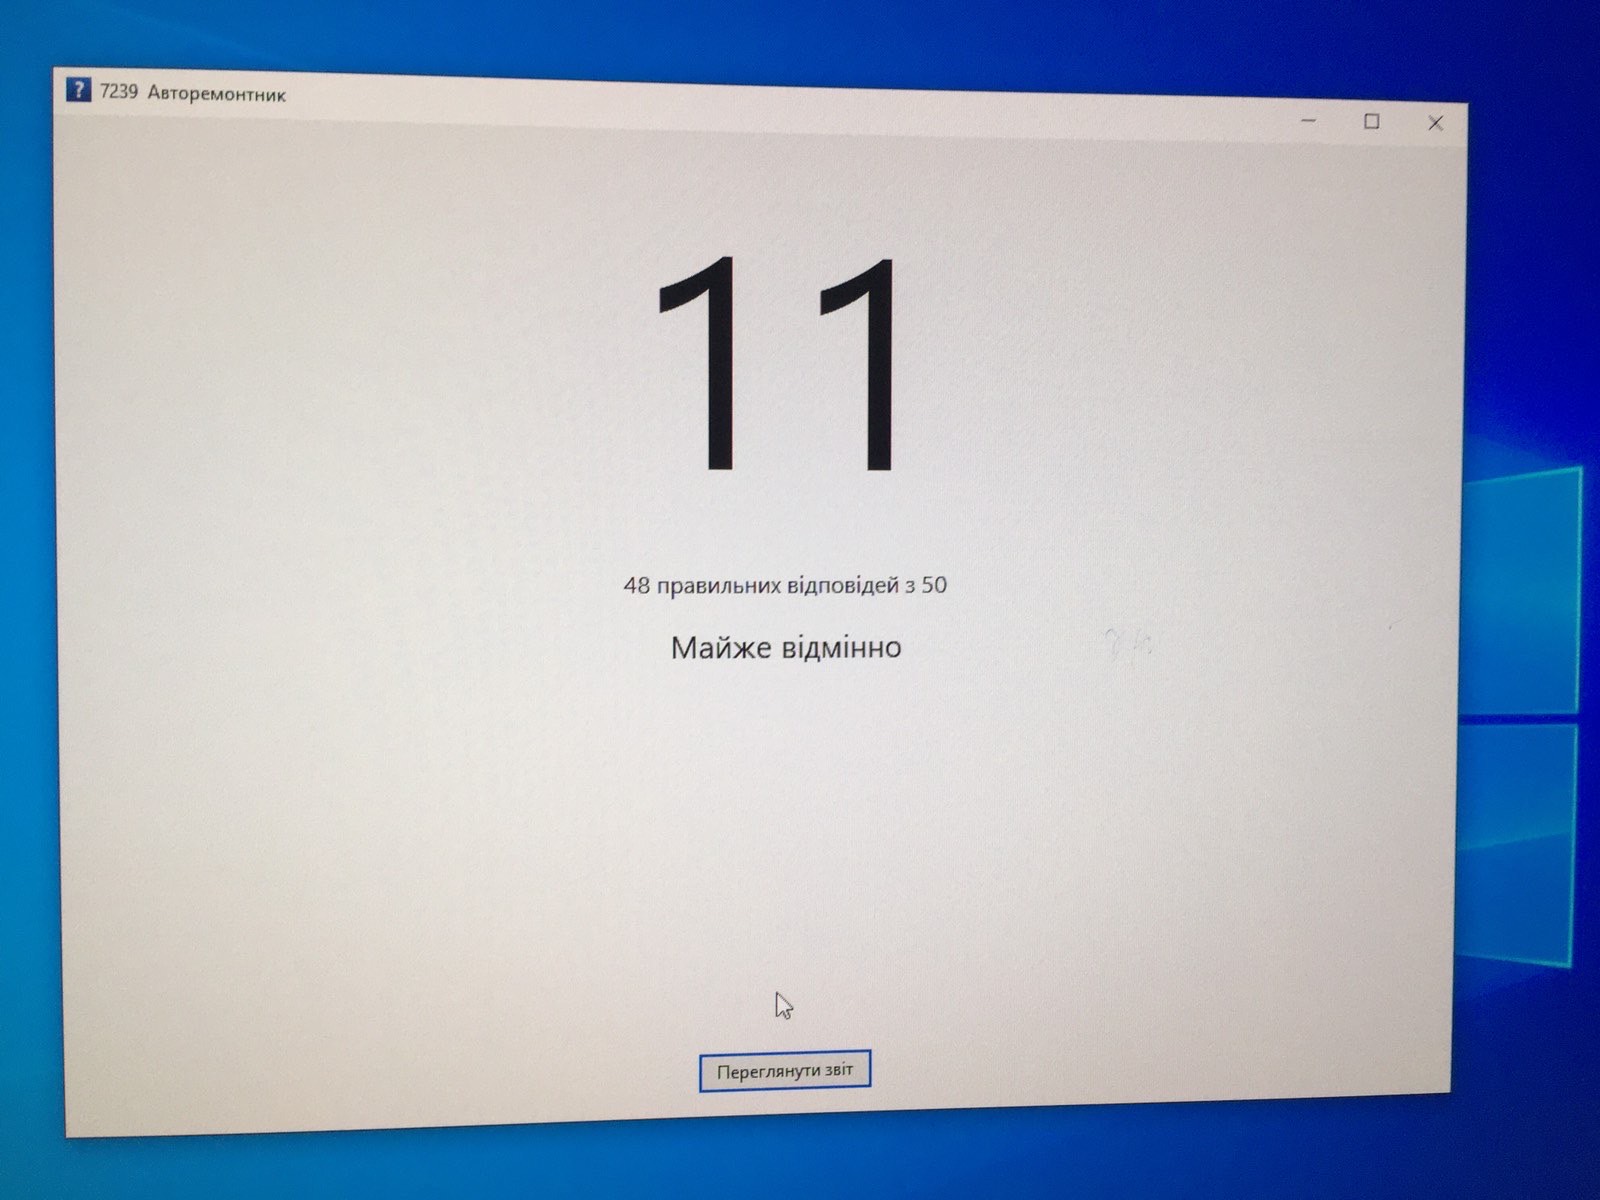
Task: Minimize the Авторемонтник window
Action: (1309, 120)
